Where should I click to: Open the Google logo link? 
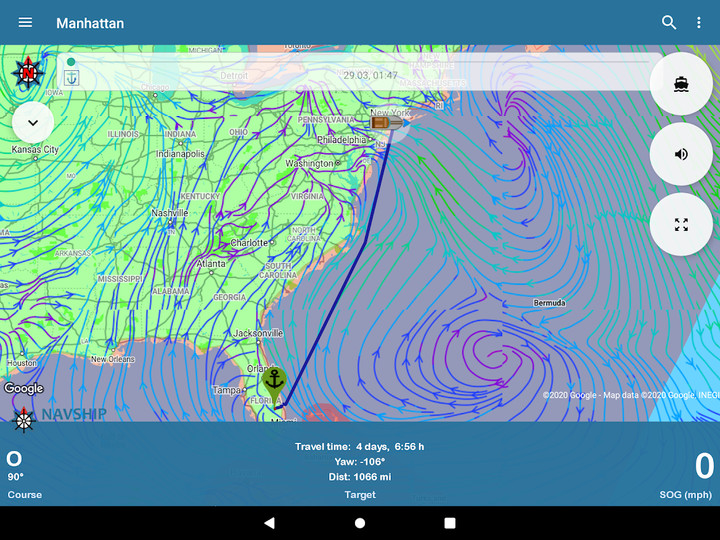[24, 388]
